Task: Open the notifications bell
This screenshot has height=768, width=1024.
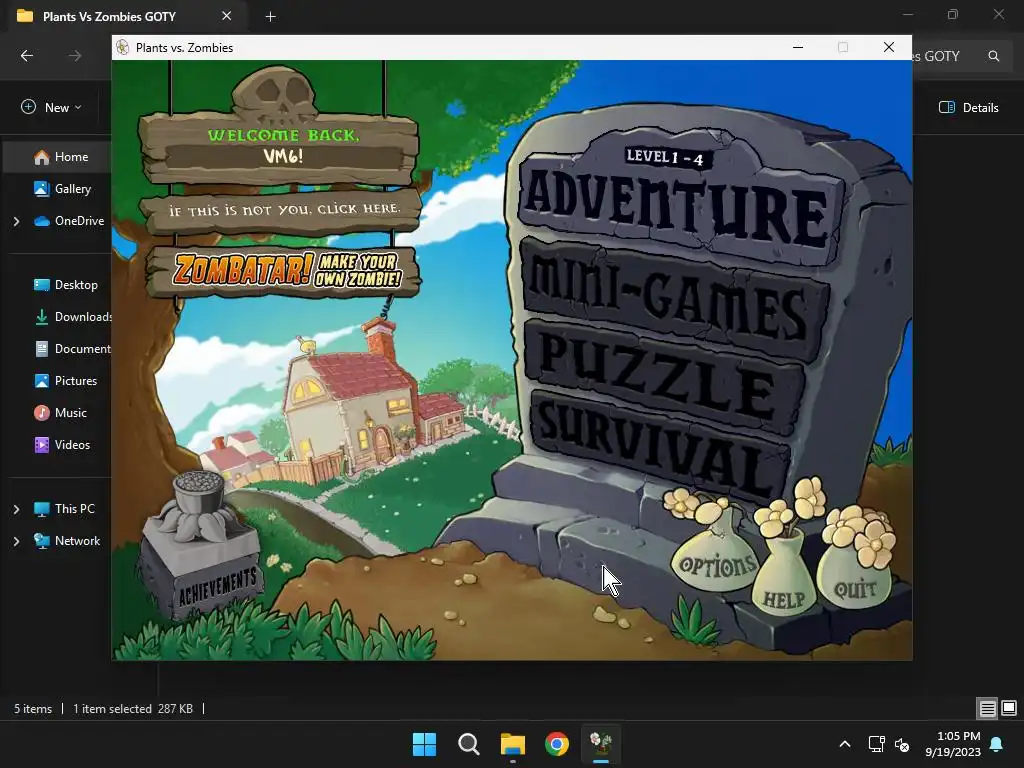Action: pos(997,744)
